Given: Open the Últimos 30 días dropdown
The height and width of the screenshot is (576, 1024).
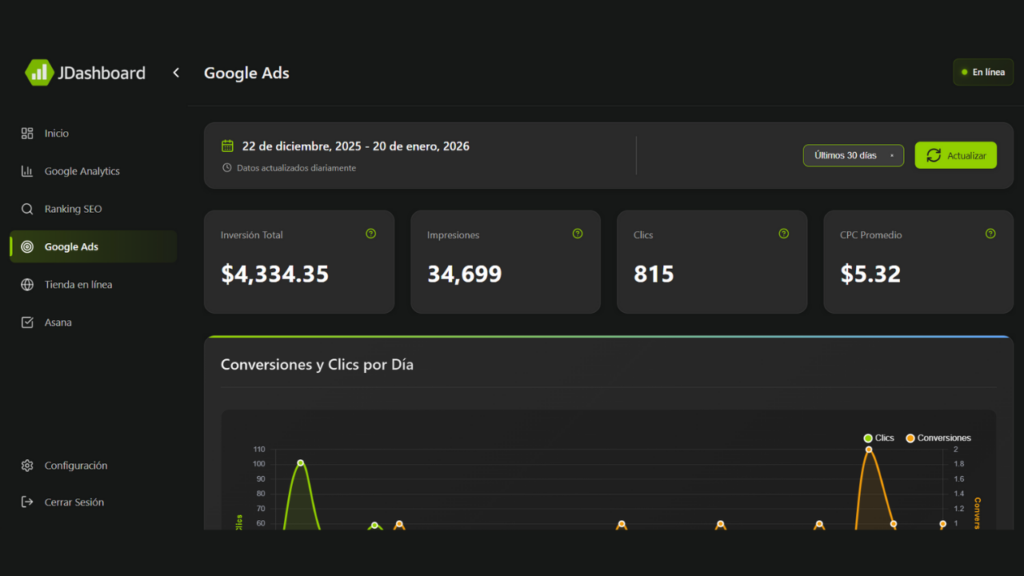Looking at the screenshot, I should [853, 155].
